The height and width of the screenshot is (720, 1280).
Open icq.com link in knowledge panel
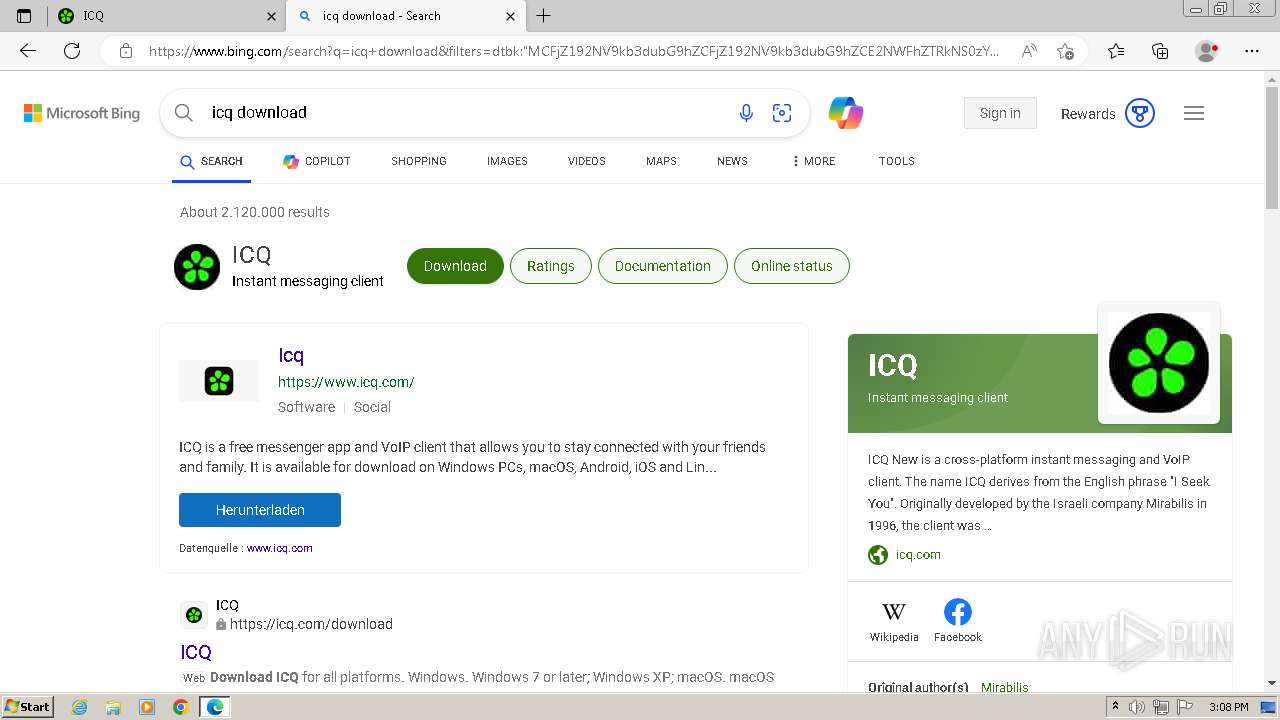918,555
